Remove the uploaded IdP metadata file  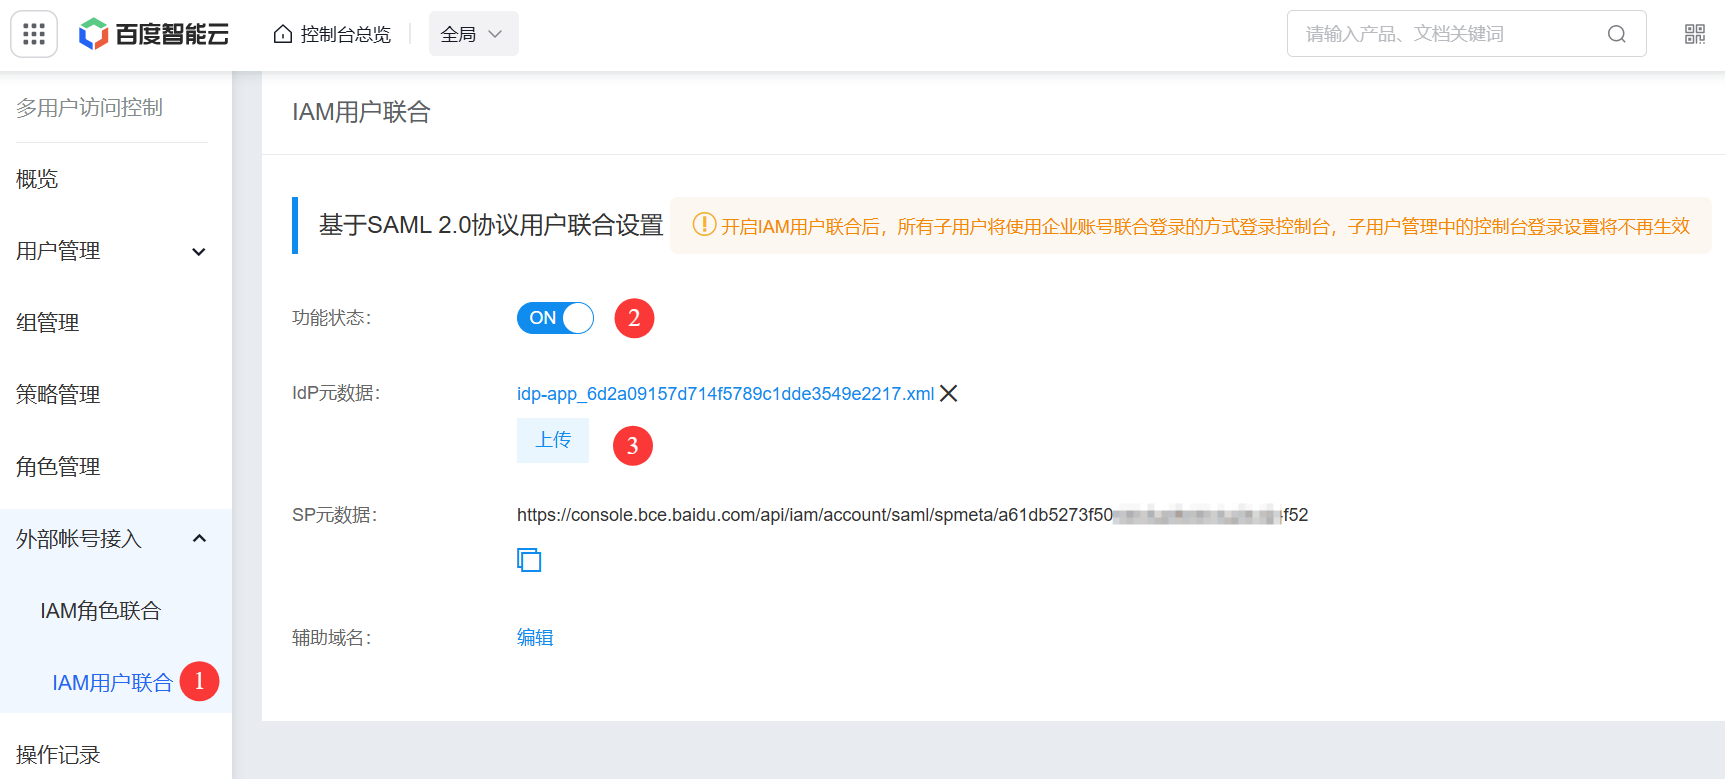tap(949, 393)
